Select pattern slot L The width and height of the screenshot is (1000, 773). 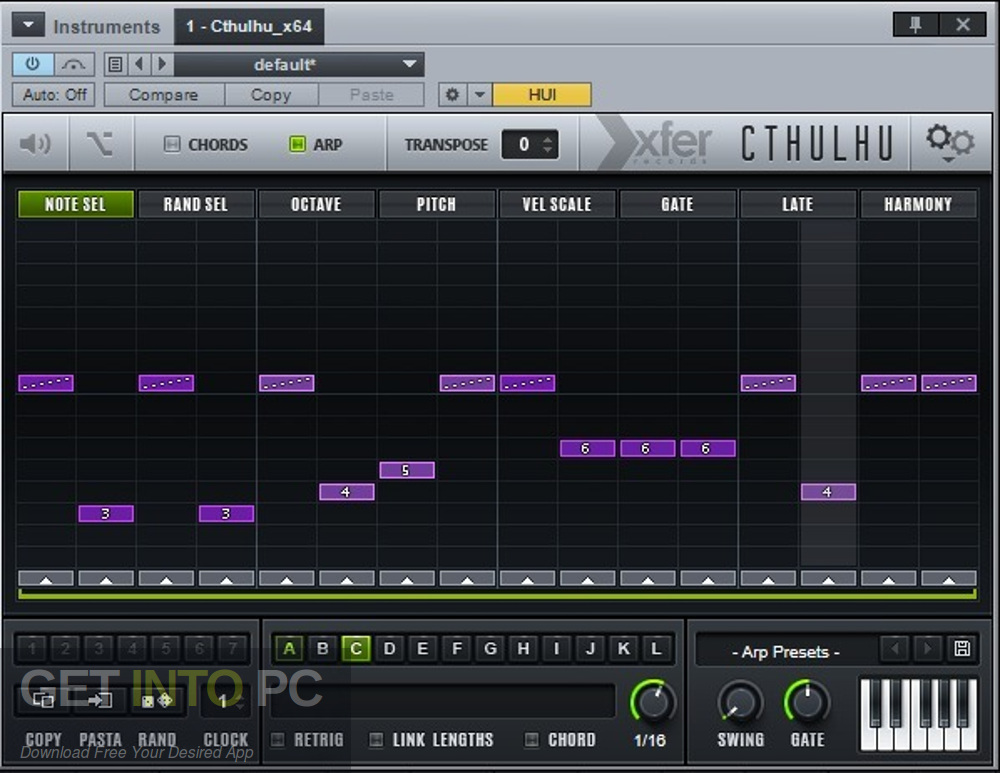656,649
